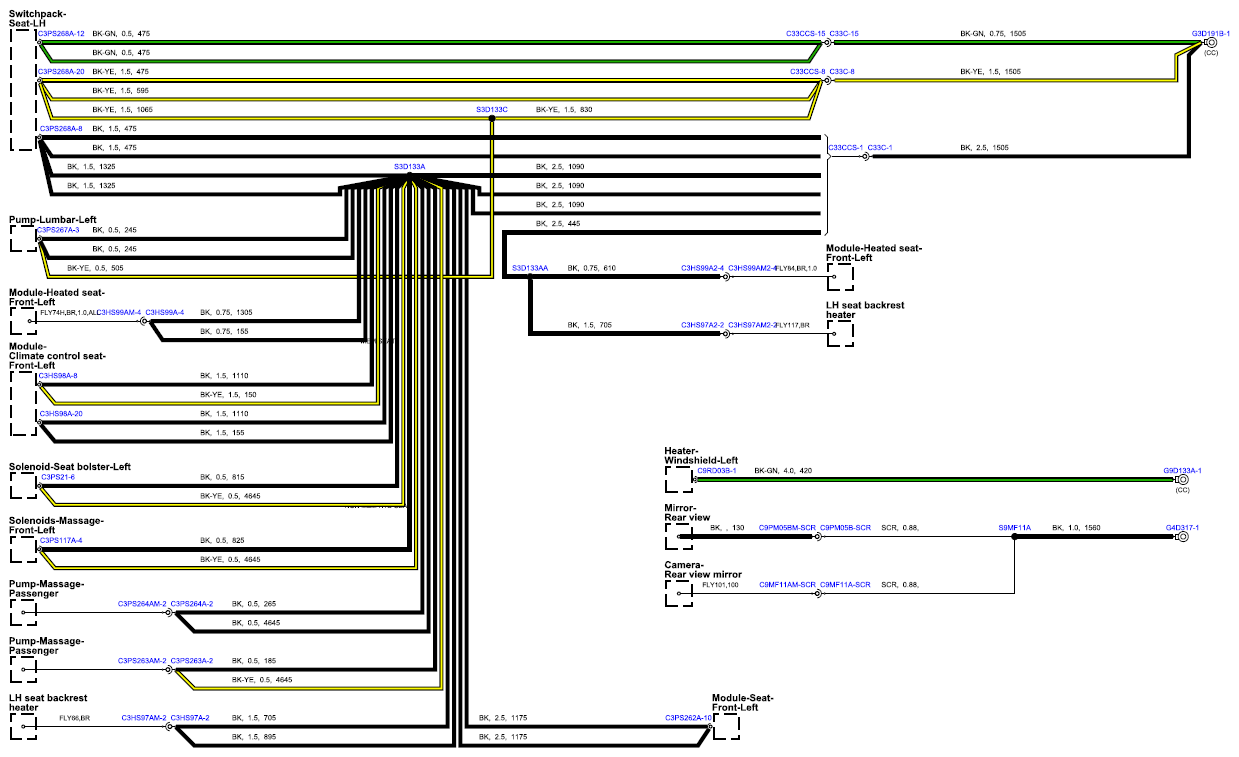Viewport: 1239px width, 757px height.
Task: Open connector link C3PS268A-12
Action: [61, 33]
